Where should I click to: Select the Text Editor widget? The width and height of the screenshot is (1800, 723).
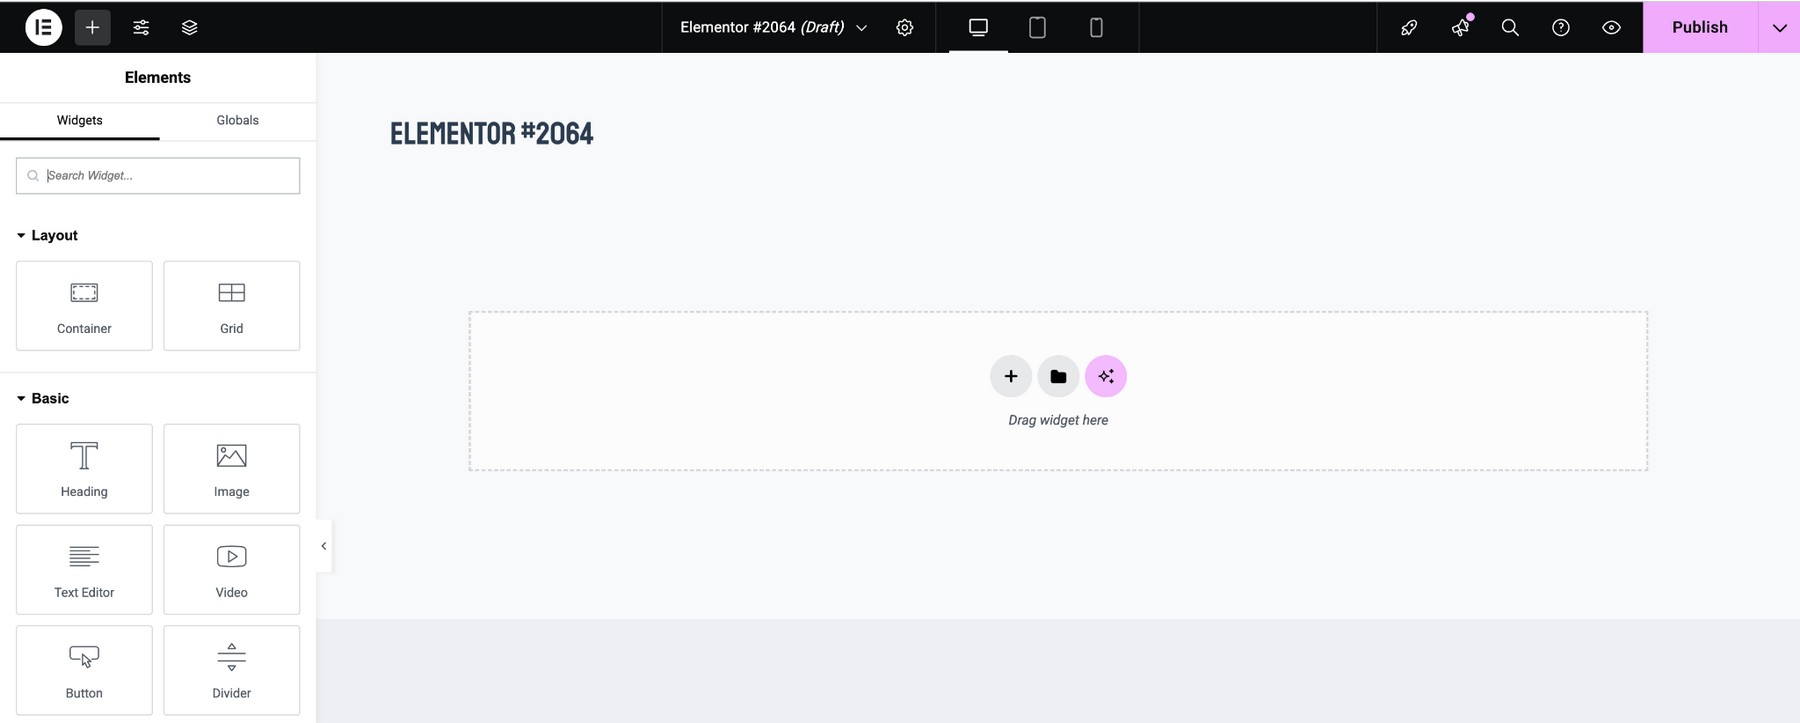[x=84, y=570]
